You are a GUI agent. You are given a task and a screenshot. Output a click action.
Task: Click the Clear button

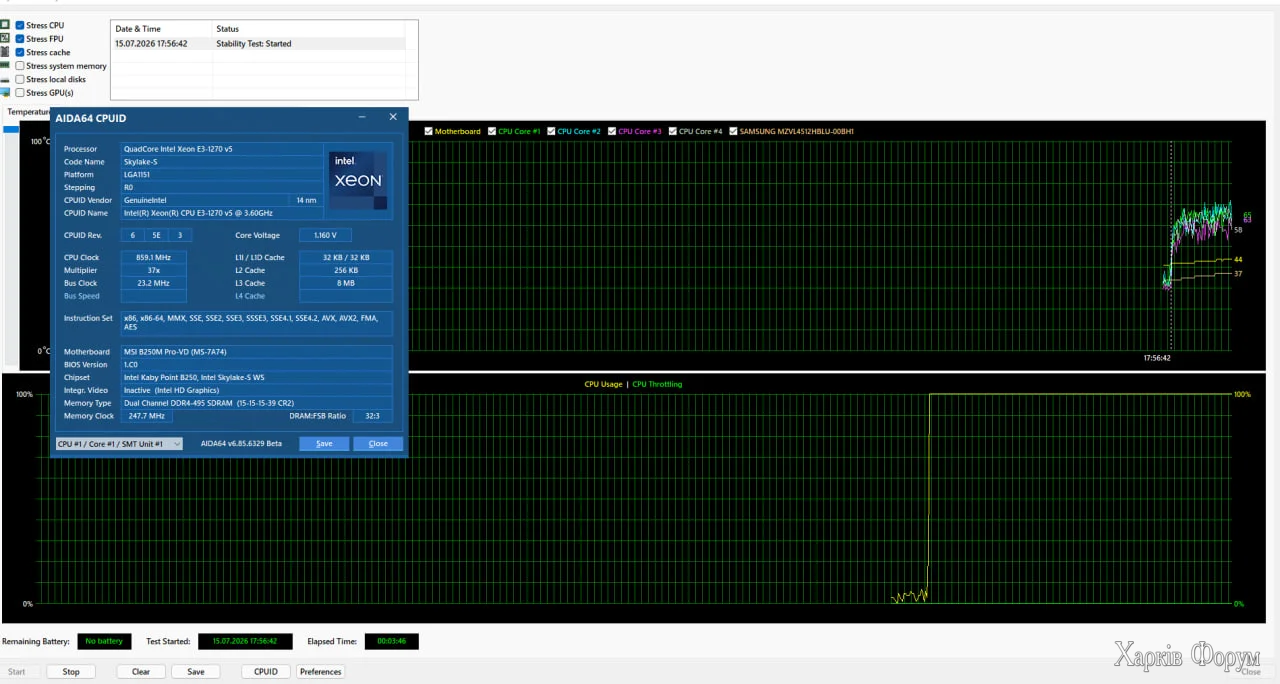tap(141, 671)
